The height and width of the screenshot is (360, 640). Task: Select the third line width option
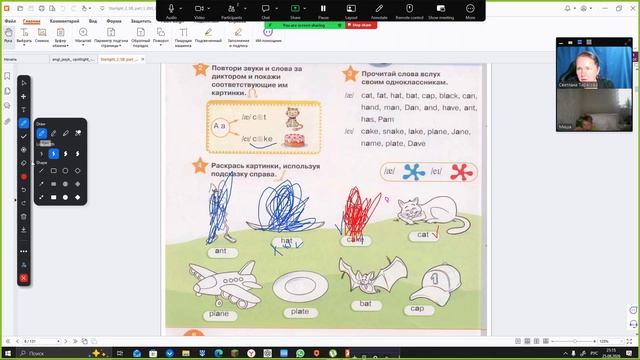tap(66, 154)
